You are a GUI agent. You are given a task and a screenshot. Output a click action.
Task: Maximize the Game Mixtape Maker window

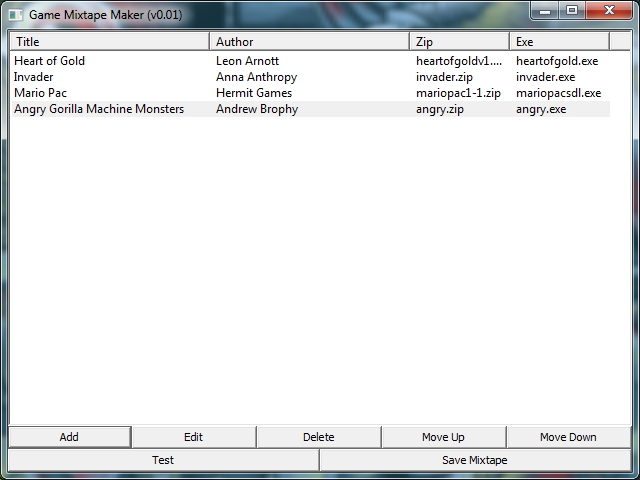(572, 11)
